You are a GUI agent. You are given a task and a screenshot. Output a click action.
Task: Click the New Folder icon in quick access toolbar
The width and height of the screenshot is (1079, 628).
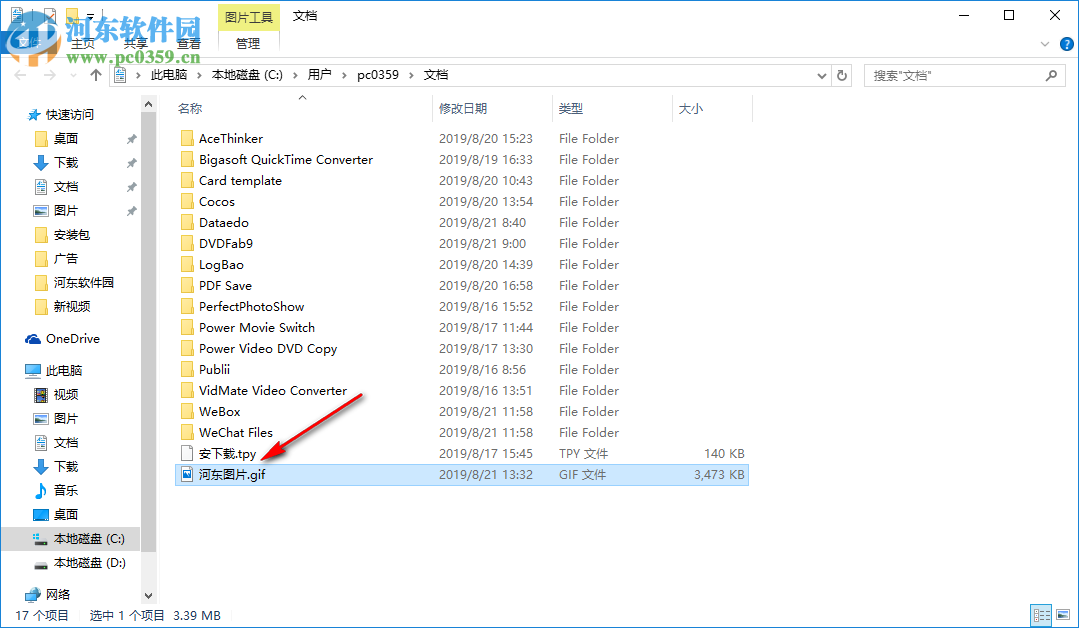(x=72, y=15)
